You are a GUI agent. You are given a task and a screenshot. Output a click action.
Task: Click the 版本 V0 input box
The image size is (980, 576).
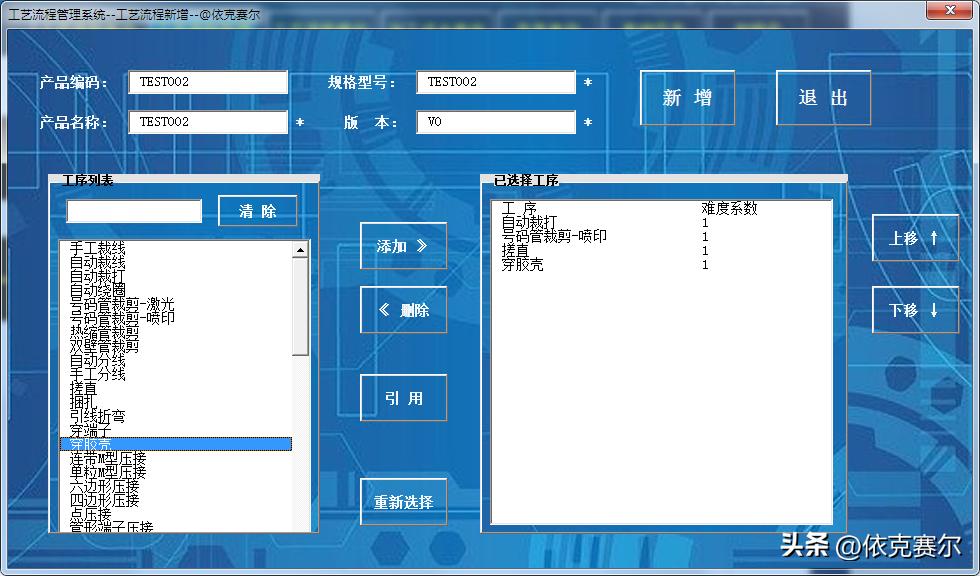tap(495, 121)
